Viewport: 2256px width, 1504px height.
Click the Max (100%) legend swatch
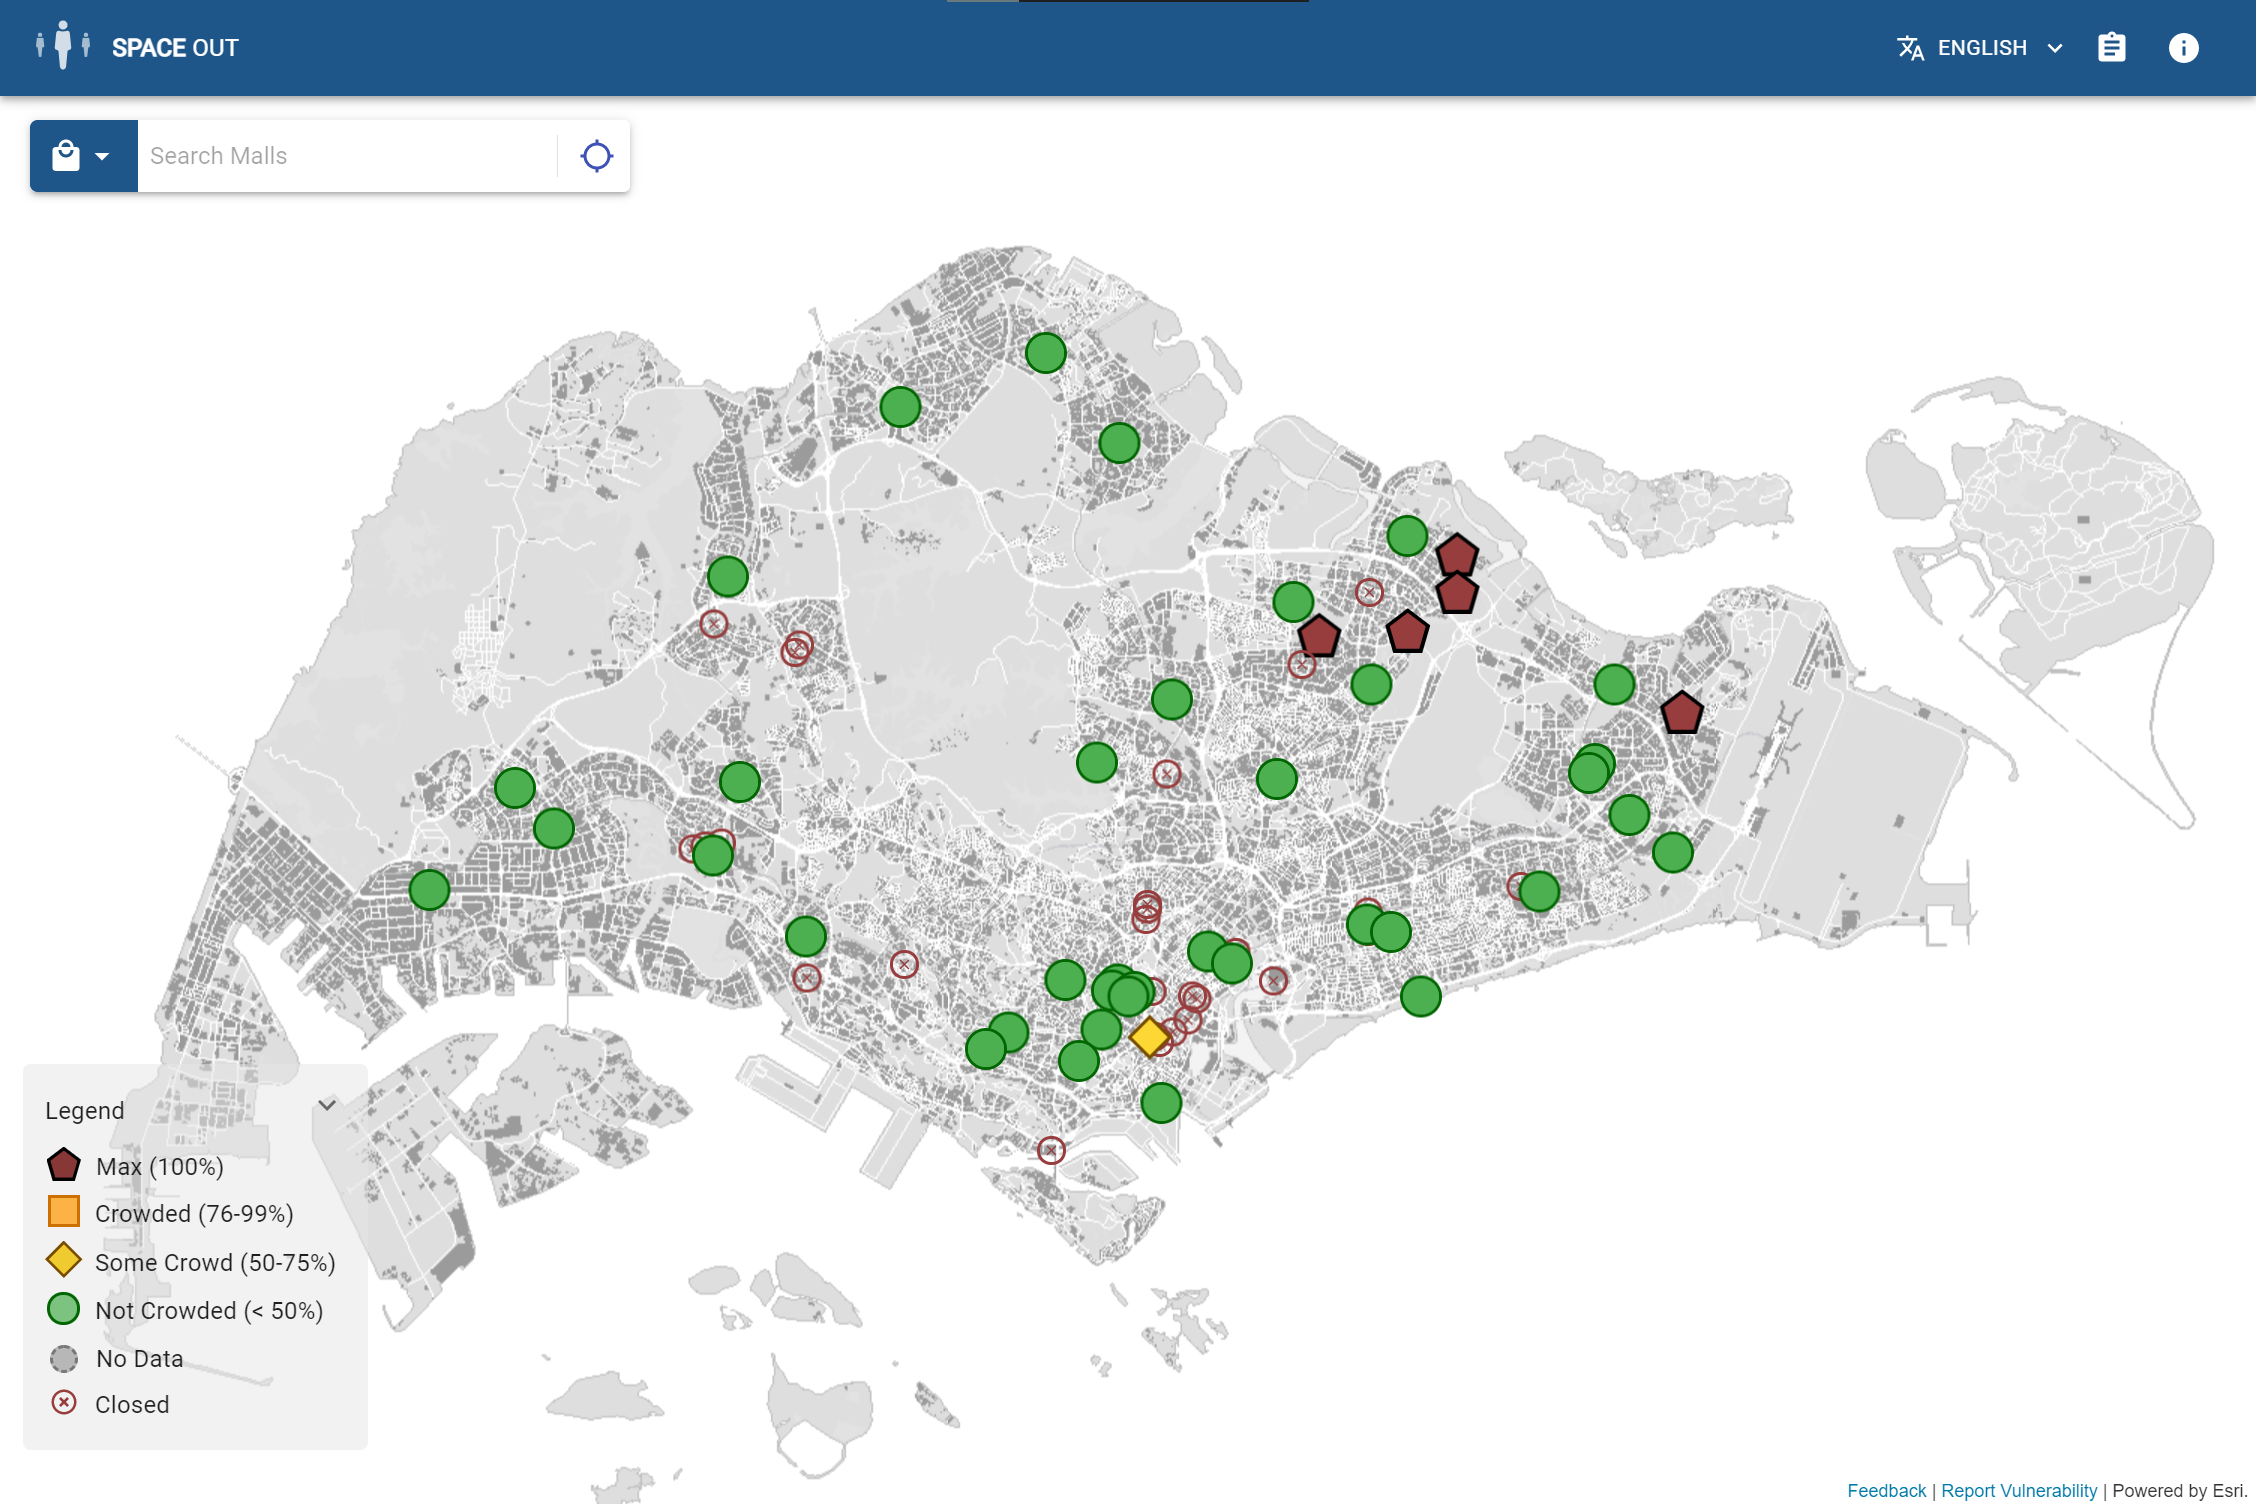(x=64, y=1165)
